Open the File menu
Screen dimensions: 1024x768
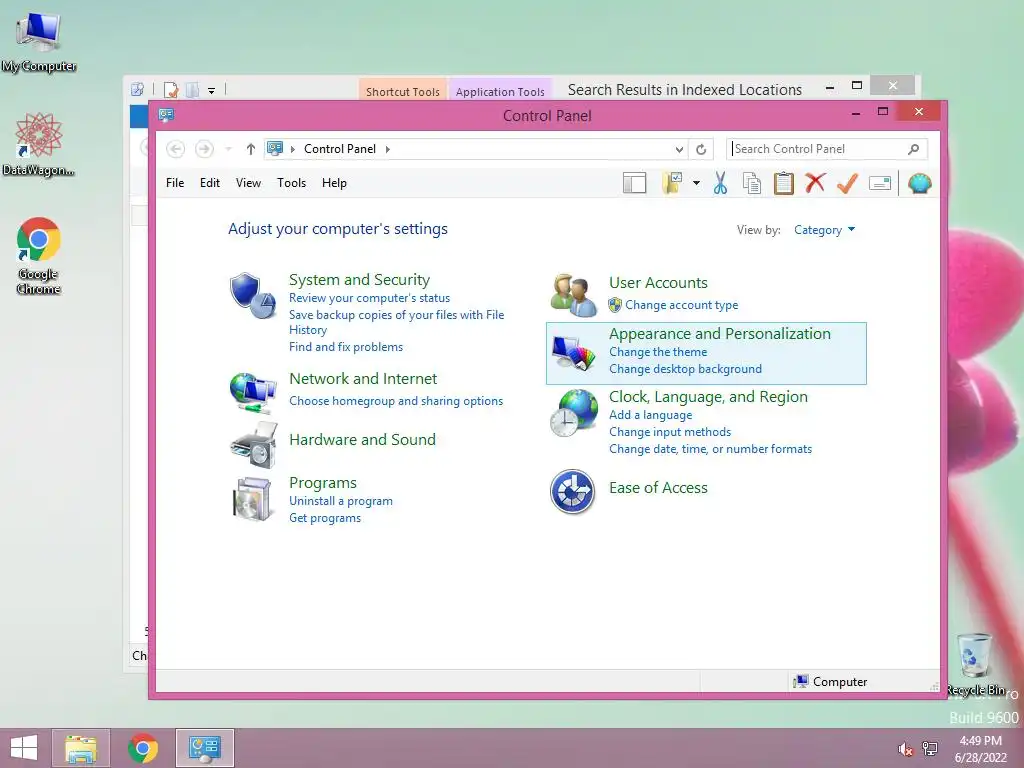(x=175, y=183)
